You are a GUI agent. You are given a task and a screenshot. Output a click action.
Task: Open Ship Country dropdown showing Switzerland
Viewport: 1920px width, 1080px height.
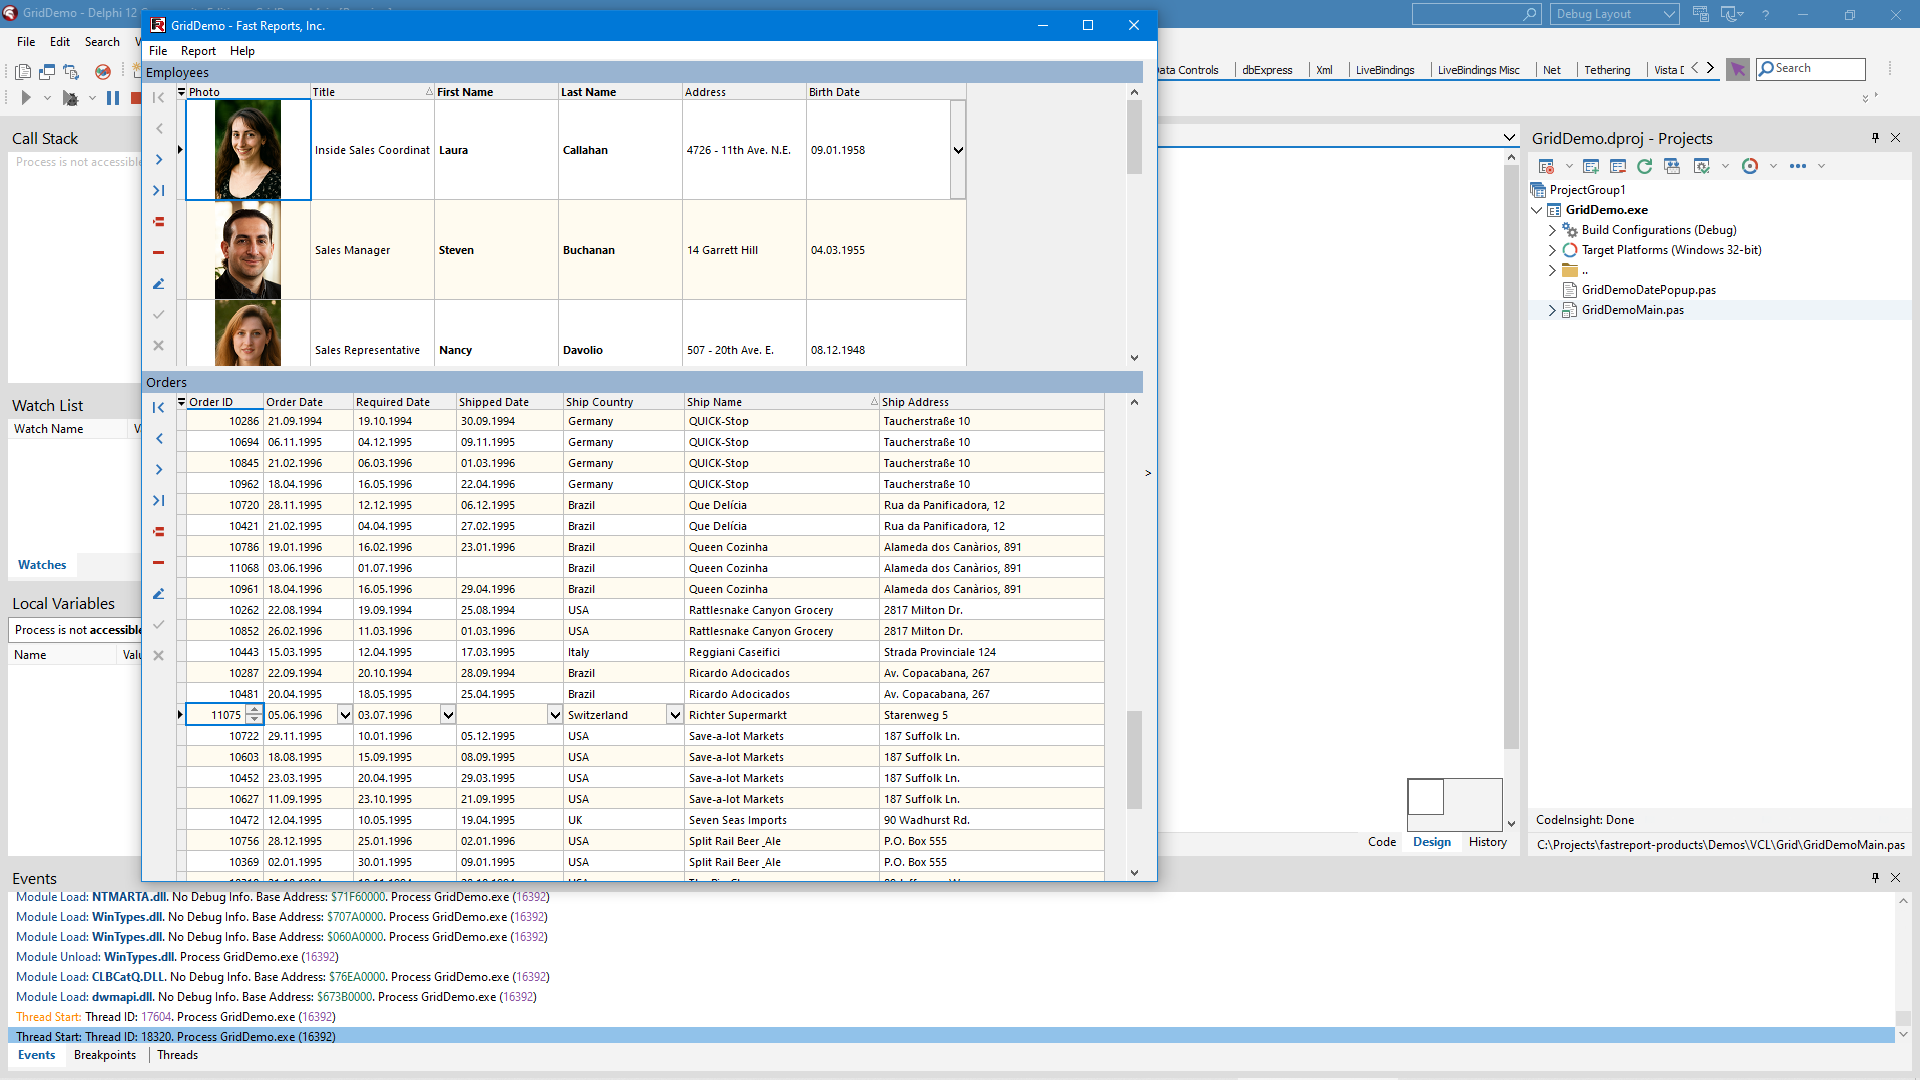[675, 715]
